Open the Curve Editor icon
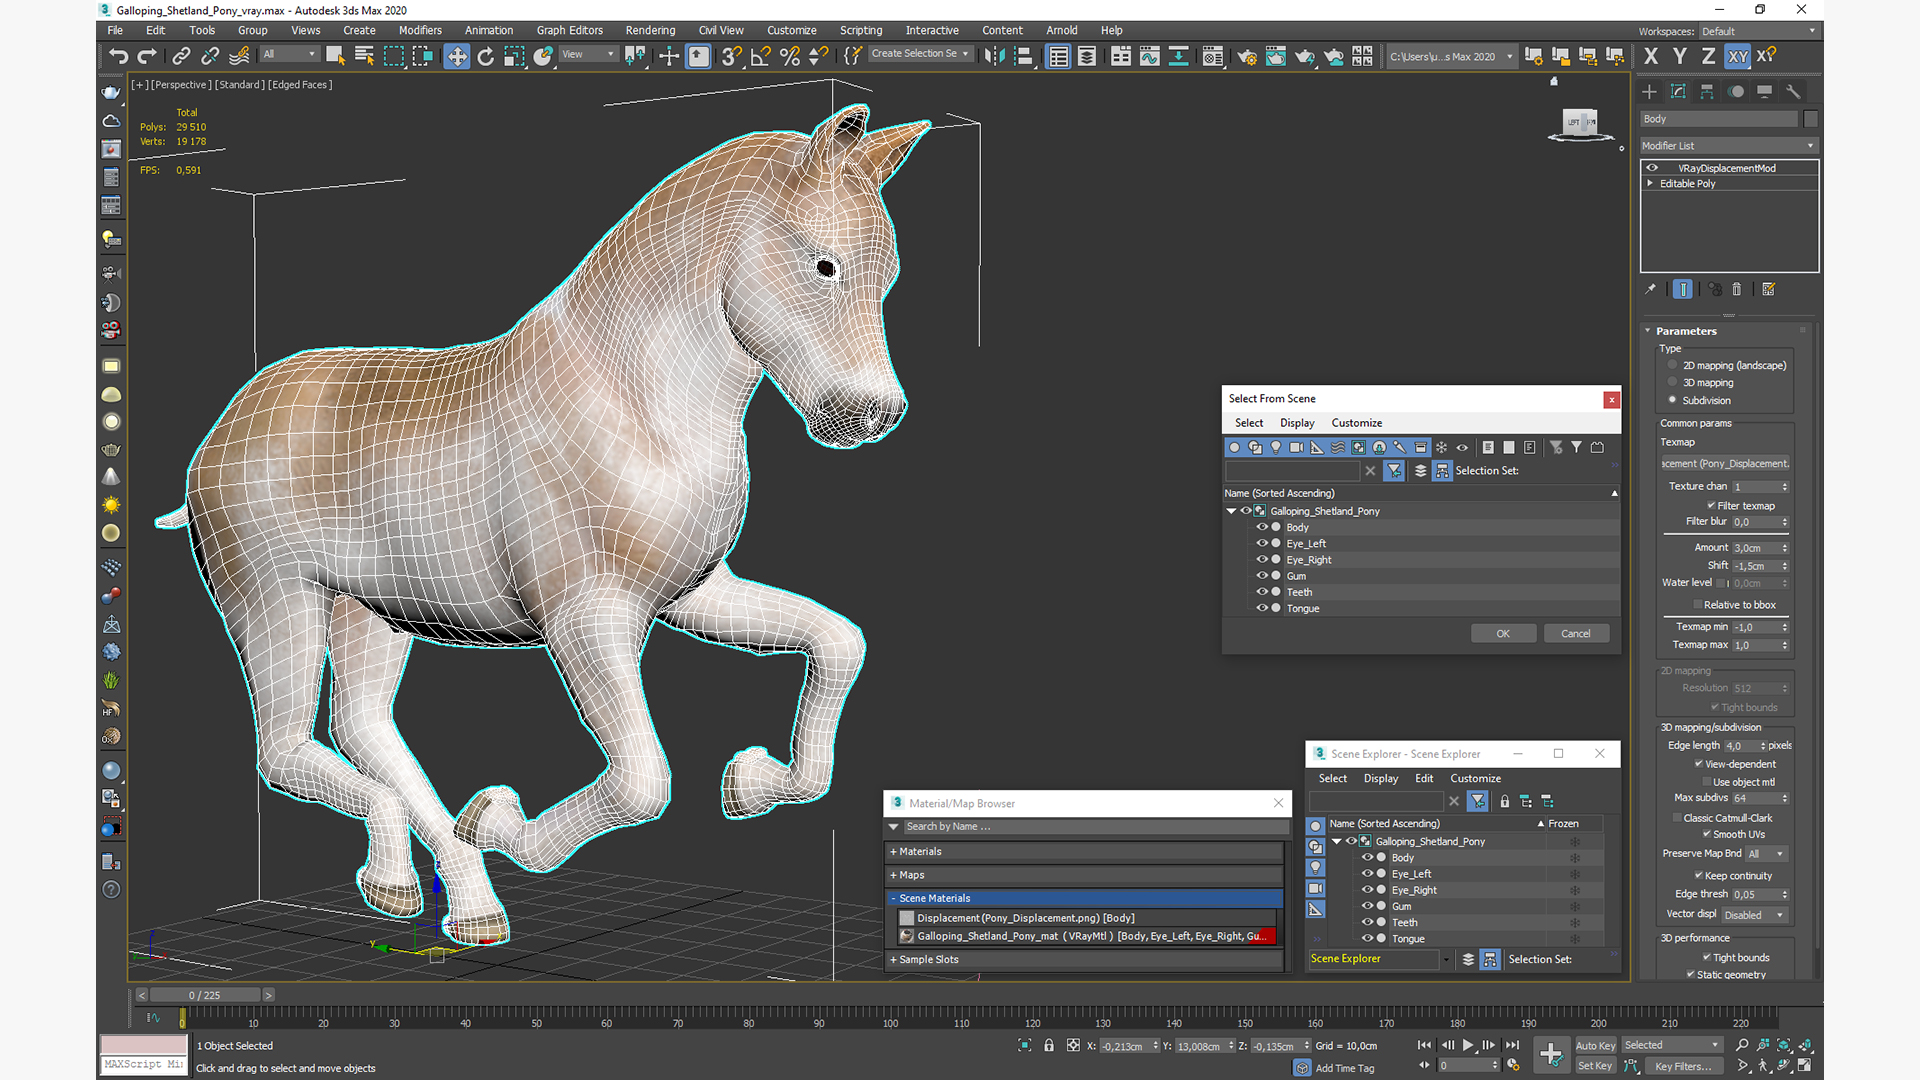Image resolution: width=1920 pixels, height=1080 pixels. pos(1150,56)
